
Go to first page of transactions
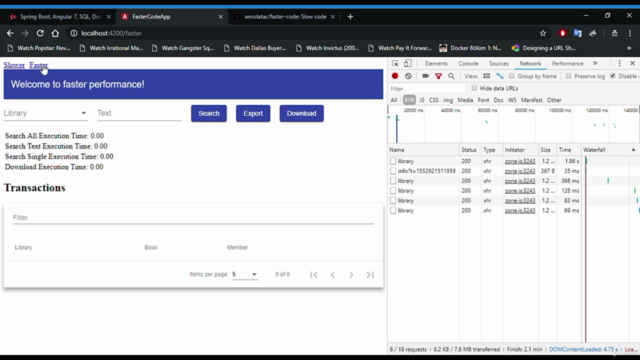tap(313, 275)
